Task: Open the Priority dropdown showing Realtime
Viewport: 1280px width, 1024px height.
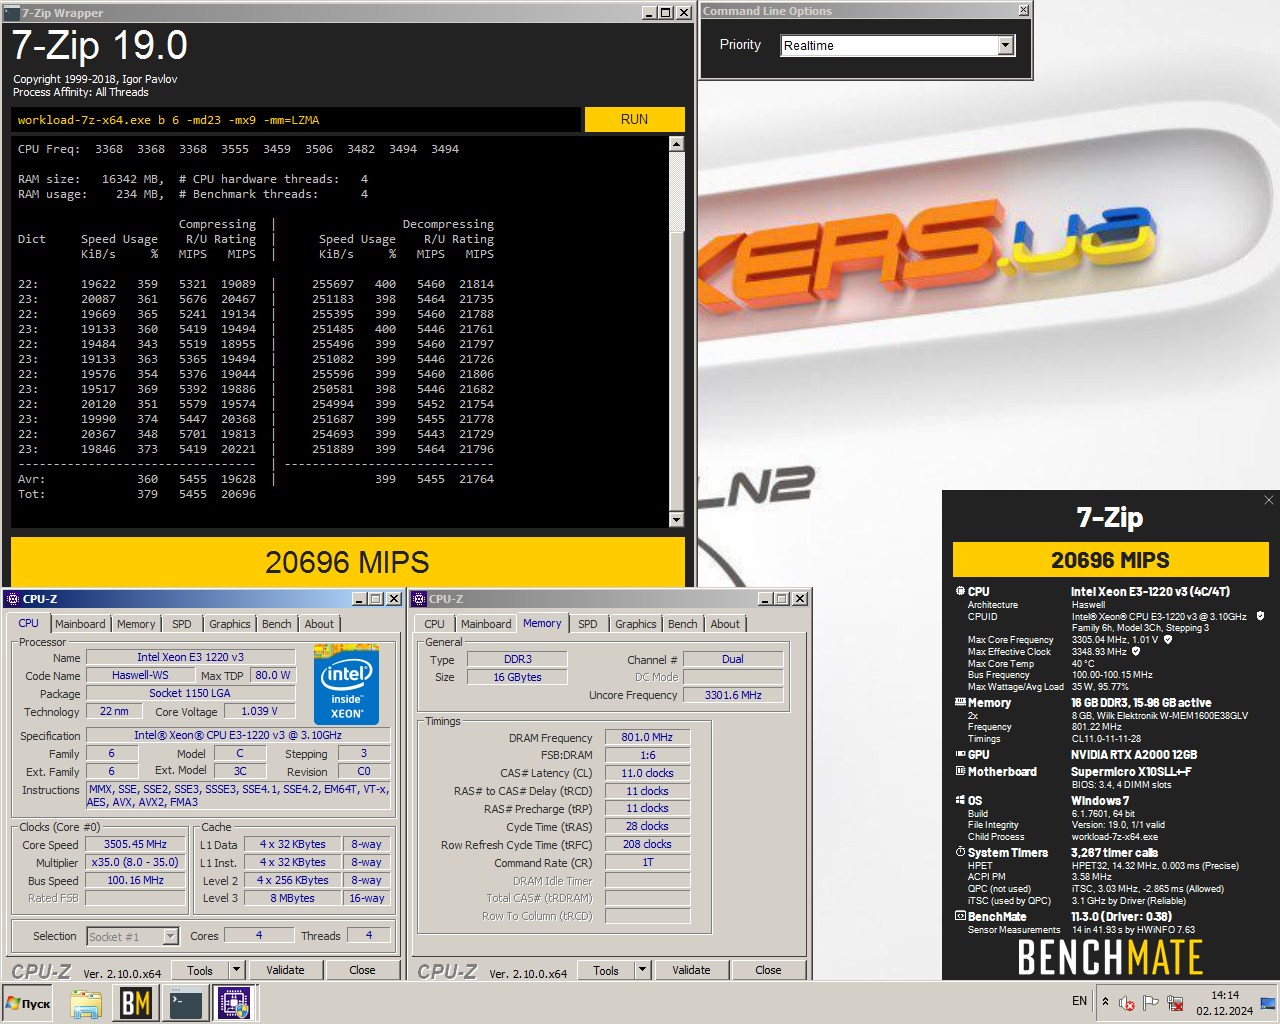Action: pos(1006,45)
